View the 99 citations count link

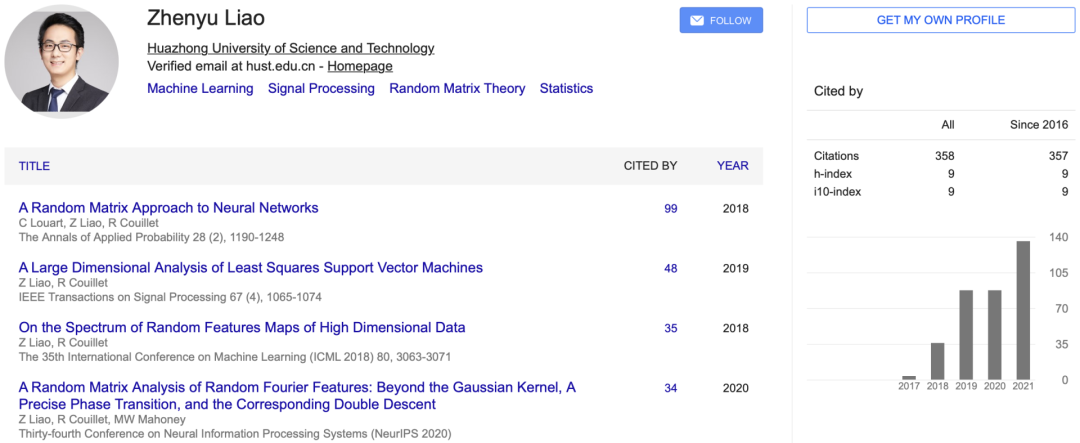[670, 208]
